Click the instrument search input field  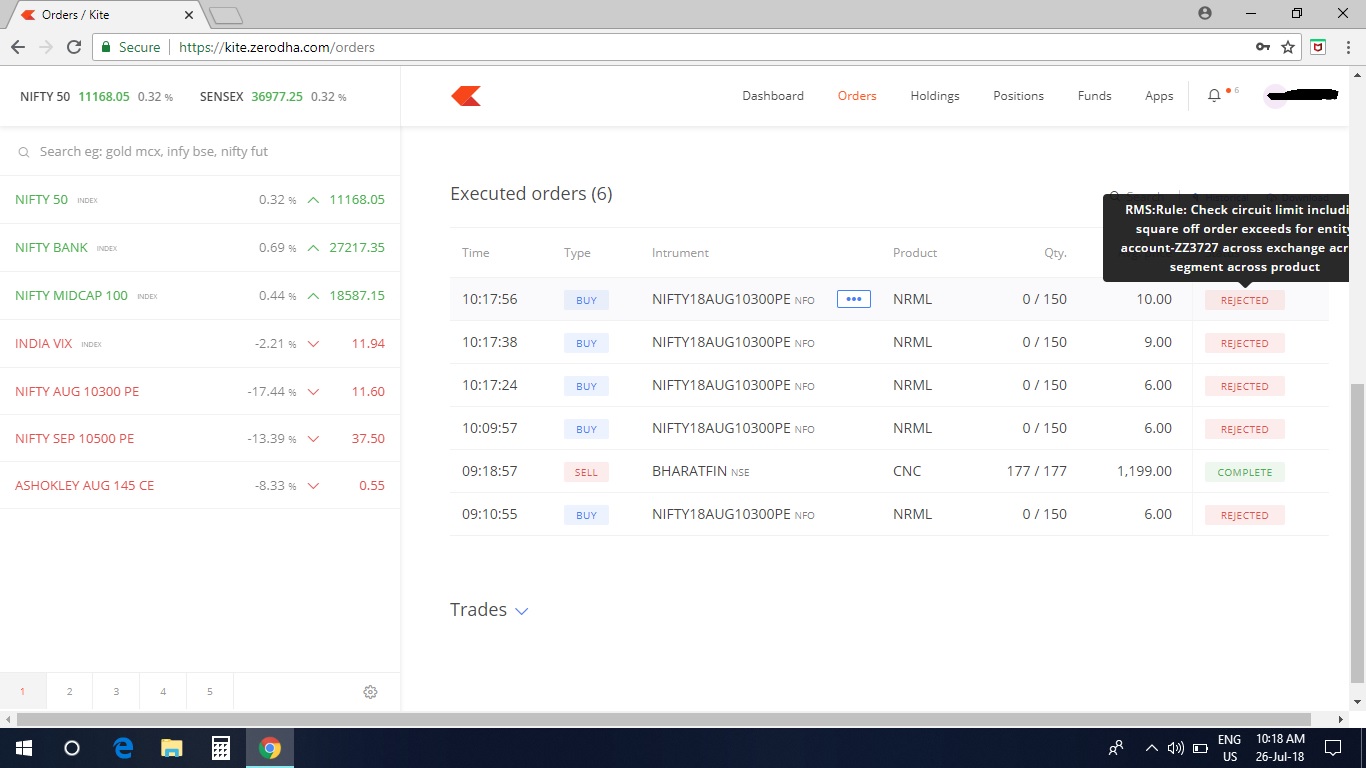click(200, 152)
